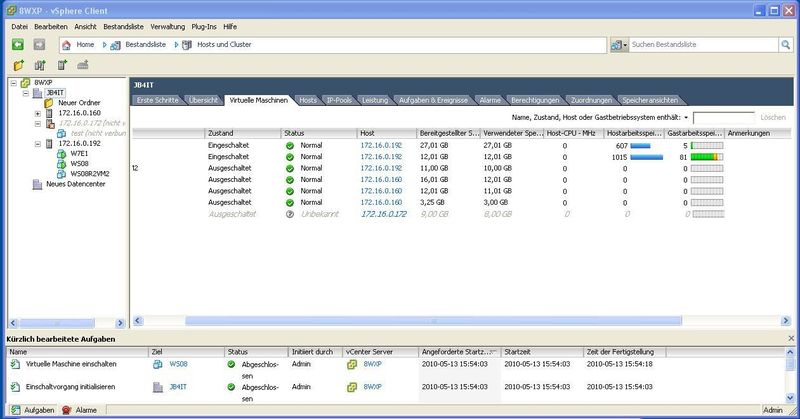Expand the 172.16.0.160 host node
Screen dimensions: 800x419
point(37,113)
